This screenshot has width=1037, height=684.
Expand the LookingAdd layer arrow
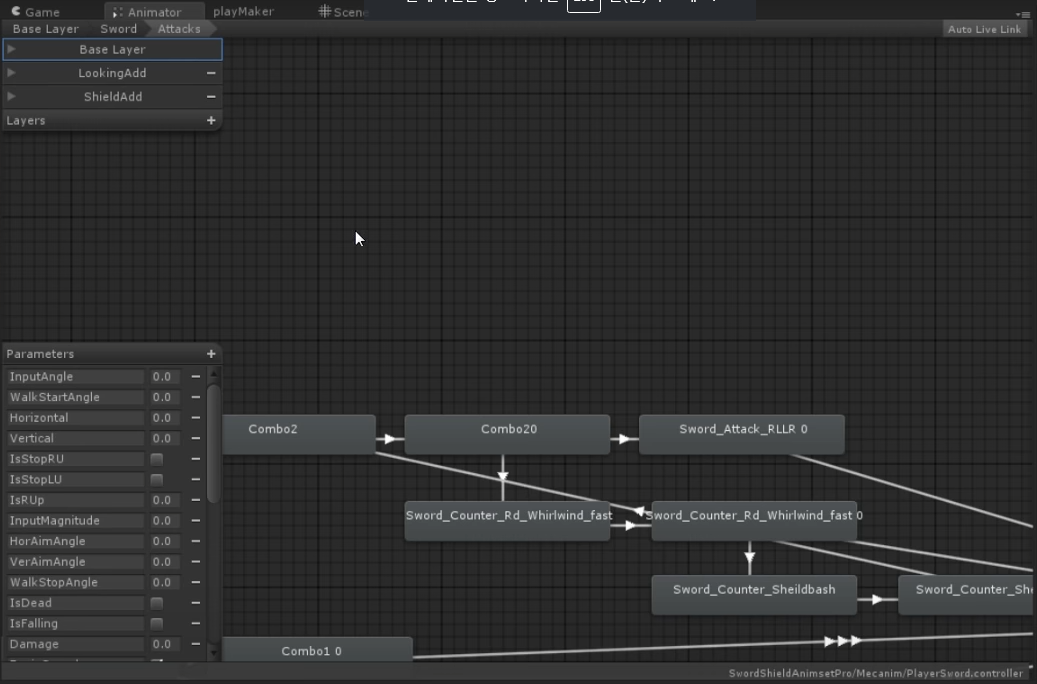coord(11,73)
